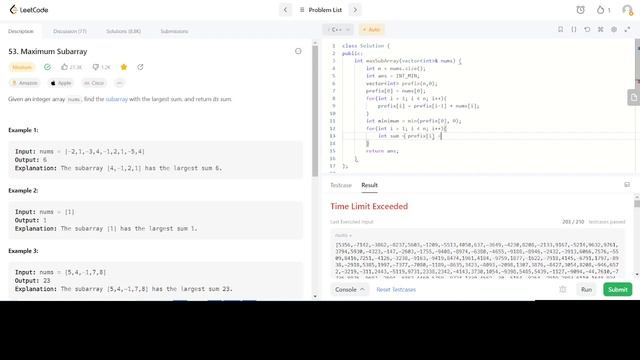Switch to the Discussion tab
640x360 pixels.
(x=70, y=31)
